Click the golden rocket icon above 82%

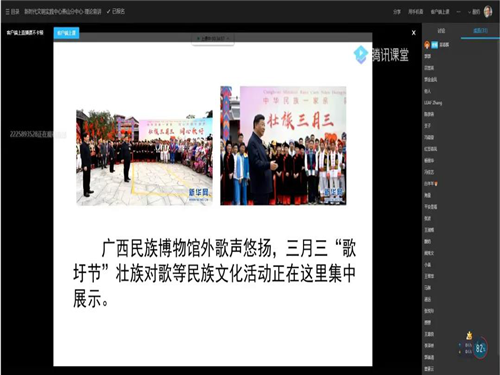469,335
